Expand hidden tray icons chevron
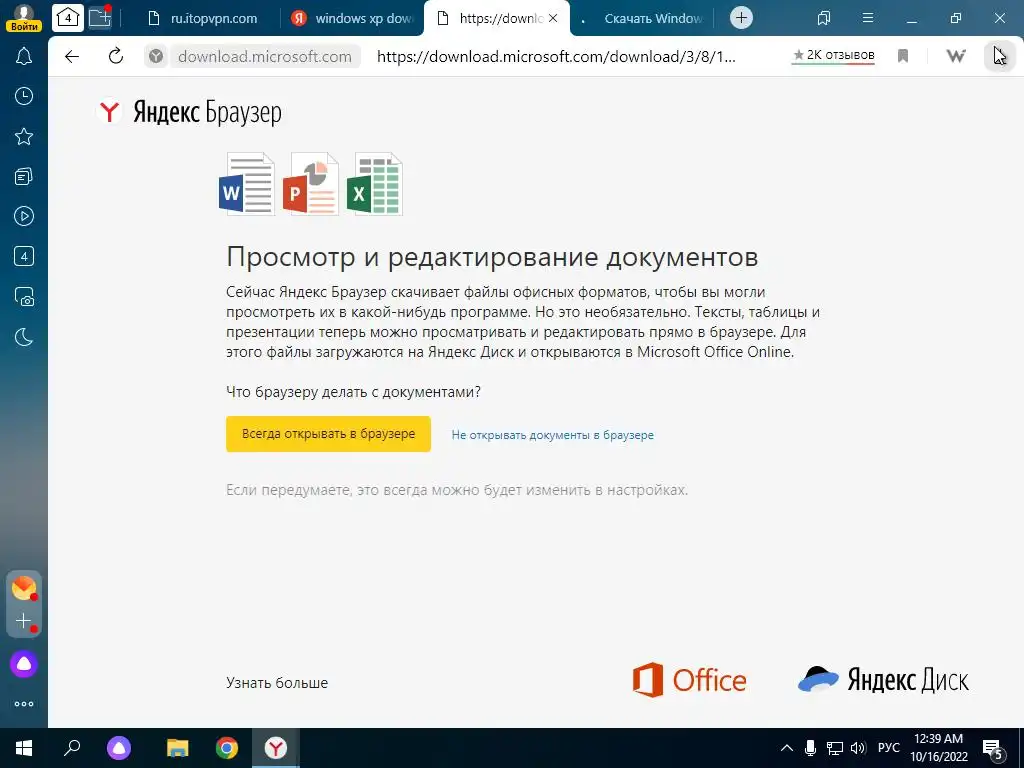The width and height of the screenshot is (1024, 768). pos(787,748)
